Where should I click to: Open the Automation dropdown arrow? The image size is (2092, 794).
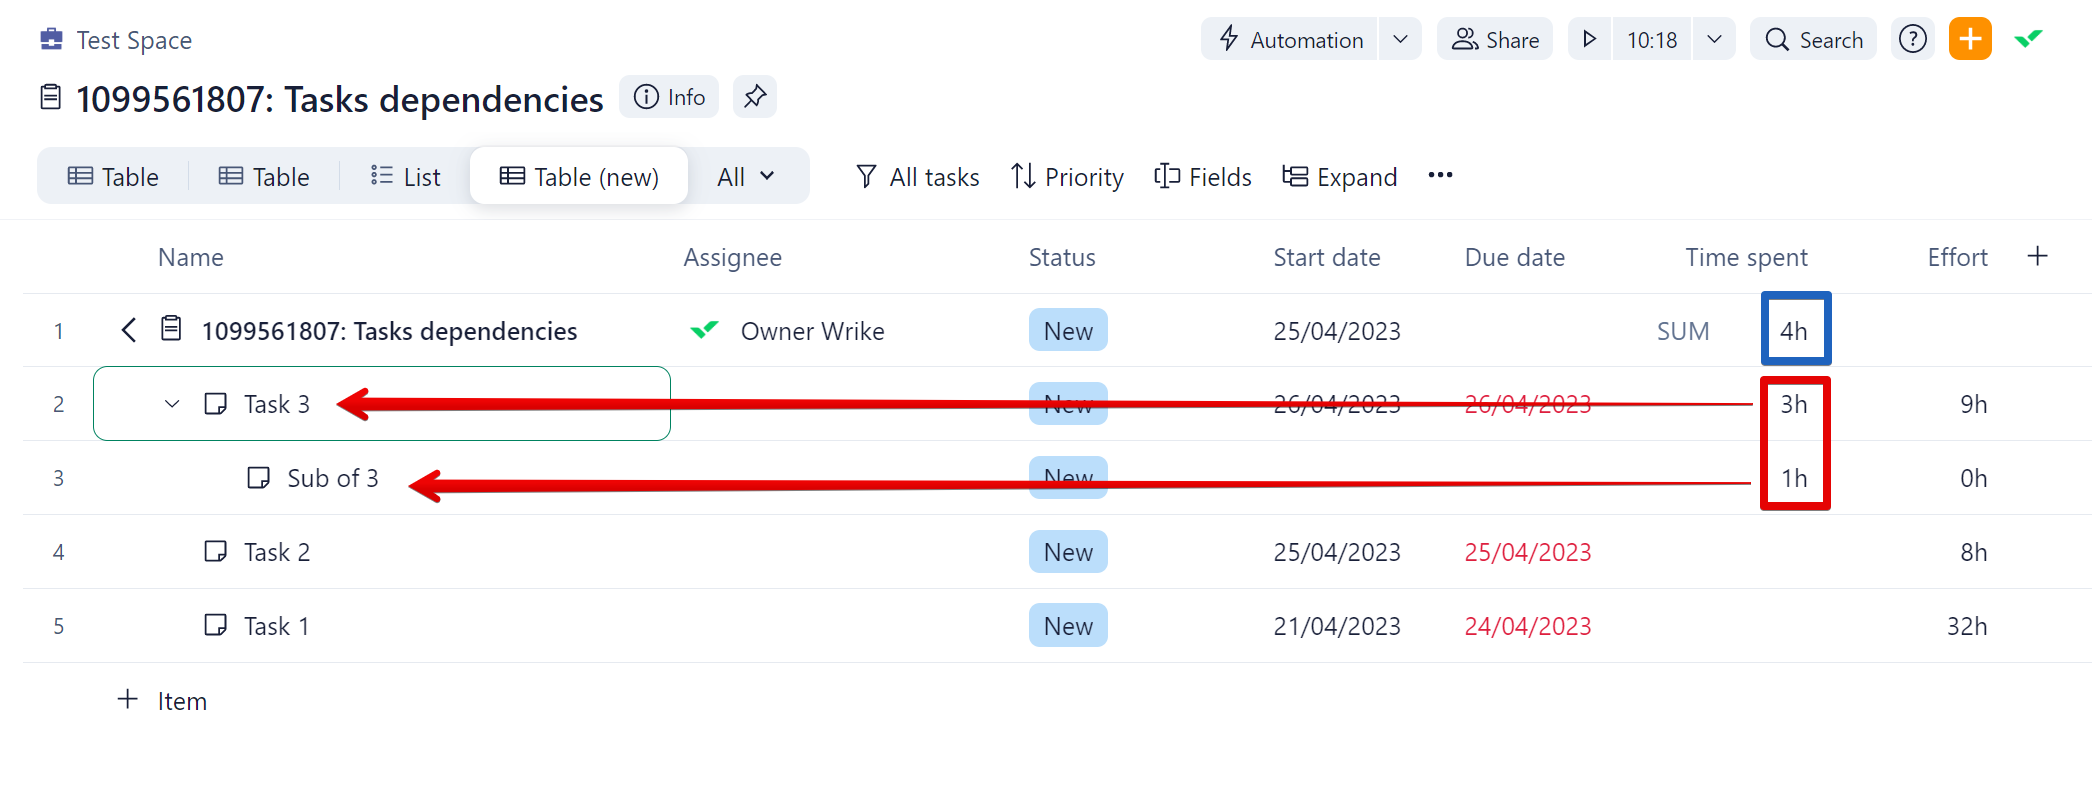pos(1400,39)
